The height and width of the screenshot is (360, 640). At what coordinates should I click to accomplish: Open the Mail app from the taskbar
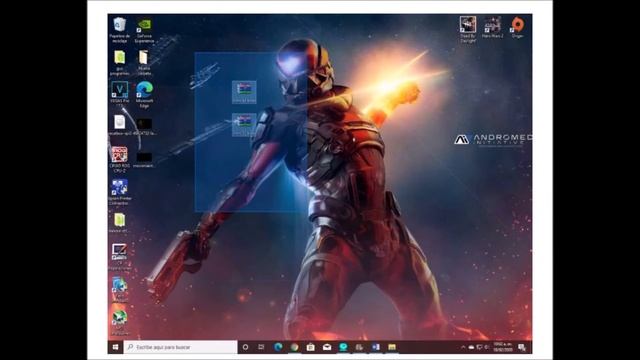click(327, 347)
